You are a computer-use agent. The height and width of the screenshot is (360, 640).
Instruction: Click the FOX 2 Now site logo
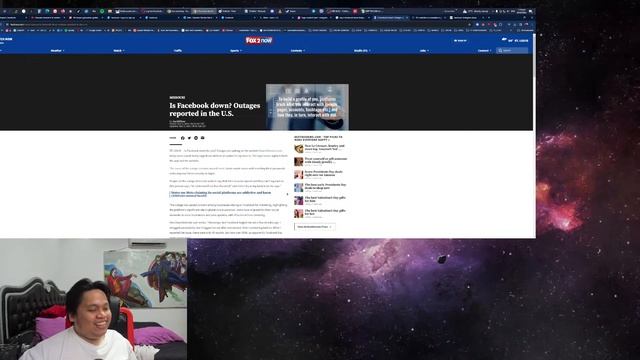pyautogui.click(x=259, y=40)
